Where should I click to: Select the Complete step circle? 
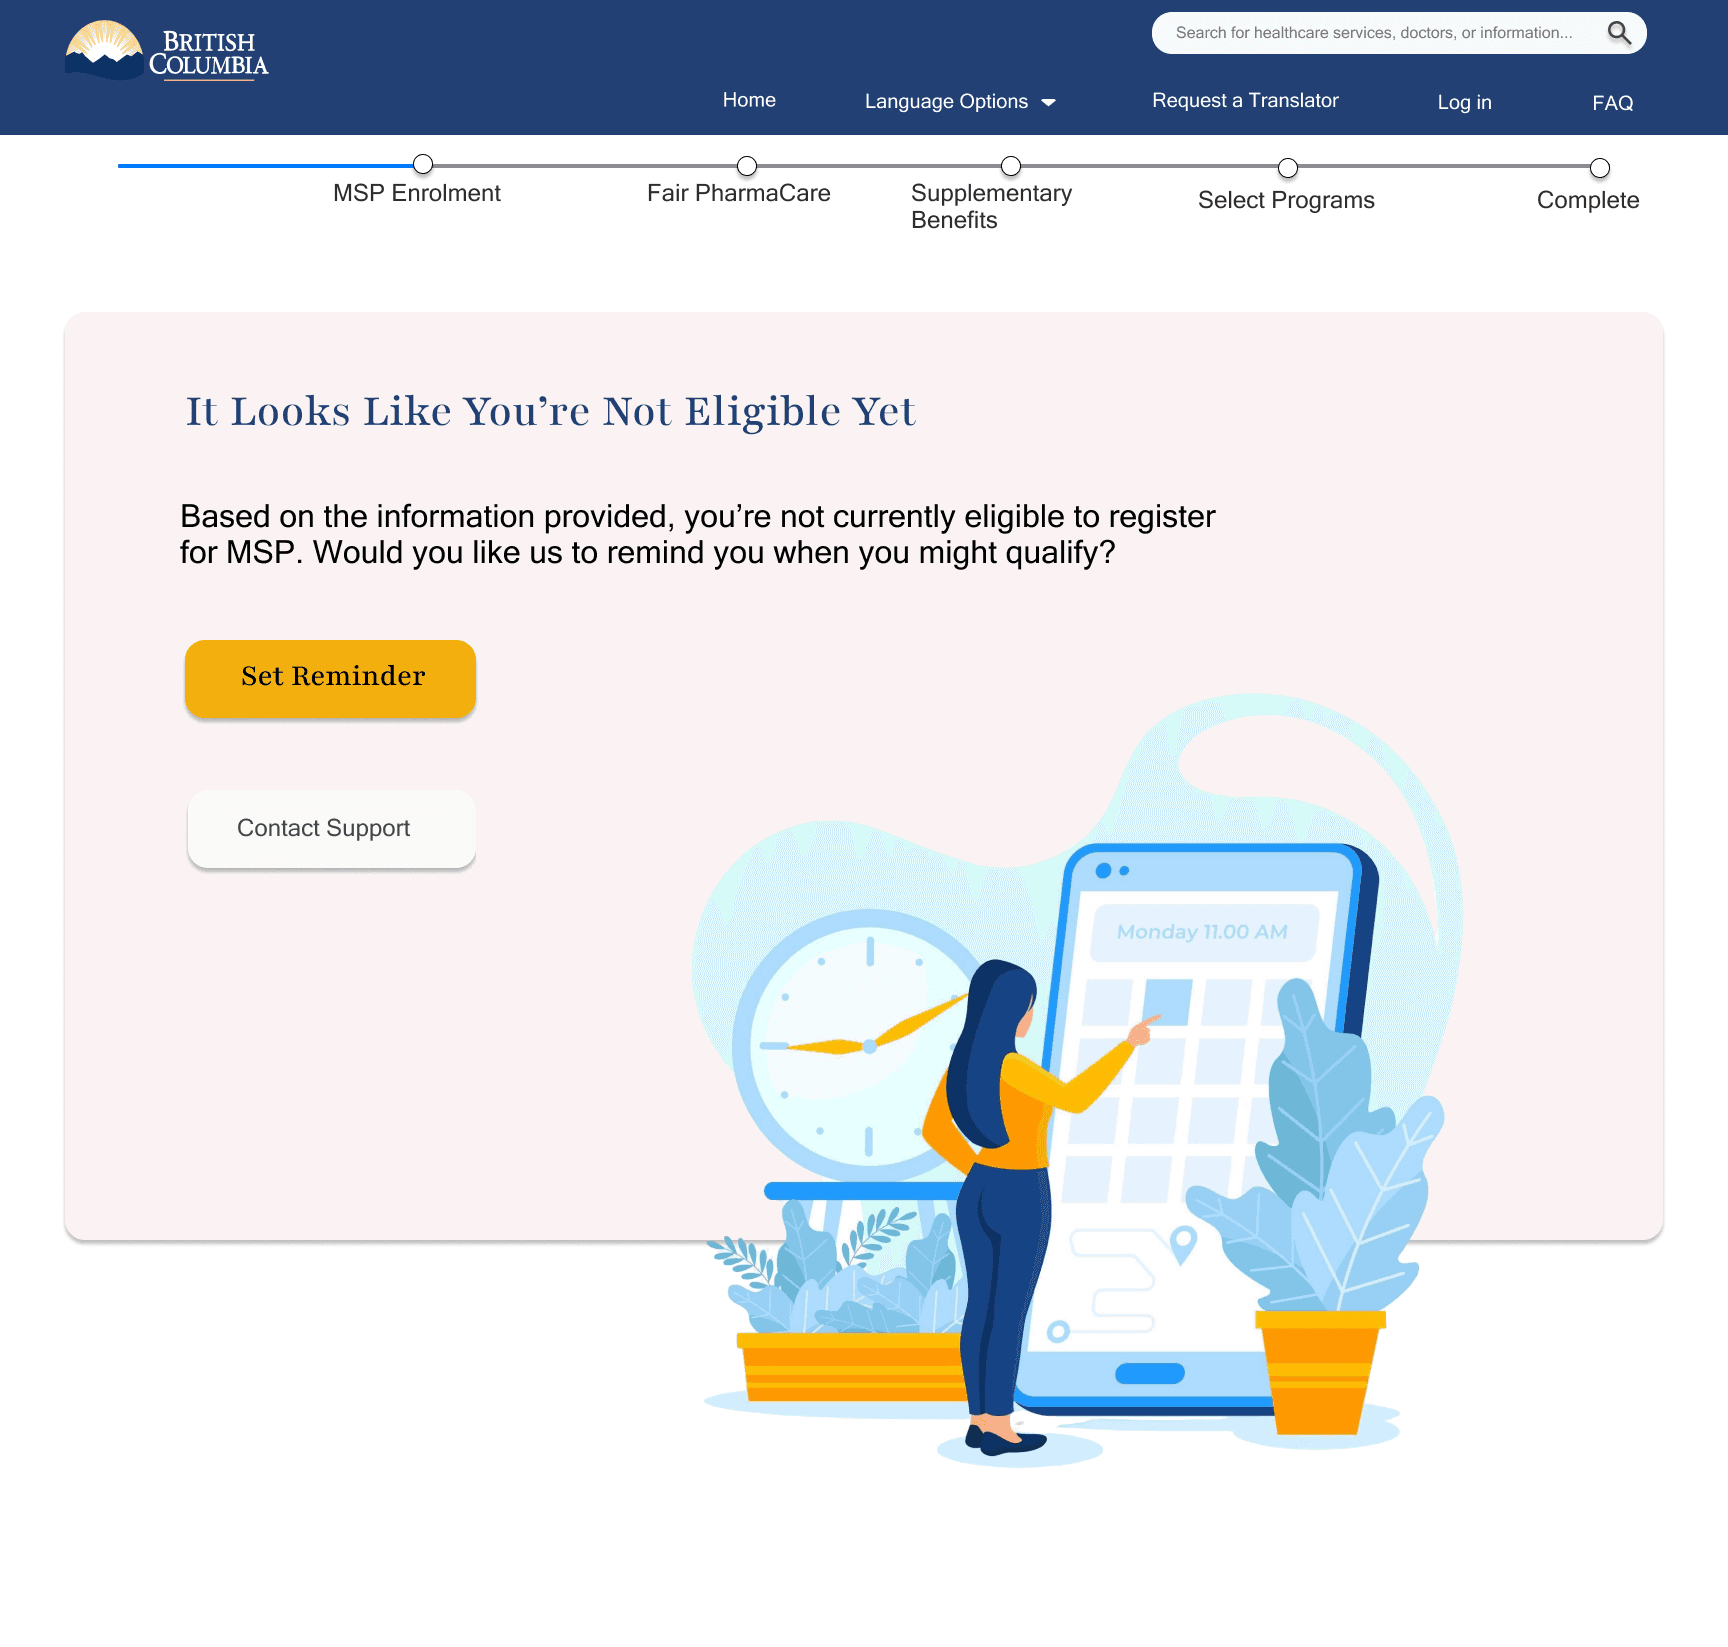point(1600,168)
